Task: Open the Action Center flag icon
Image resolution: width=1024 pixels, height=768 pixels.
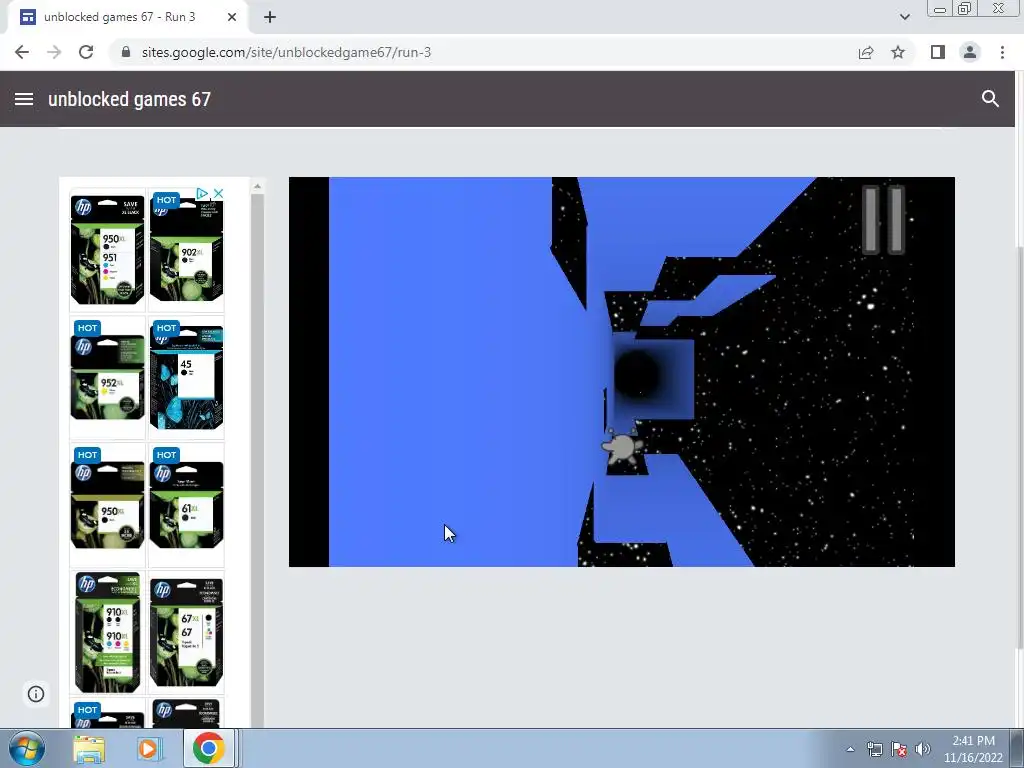Action: tap(899, 749)
